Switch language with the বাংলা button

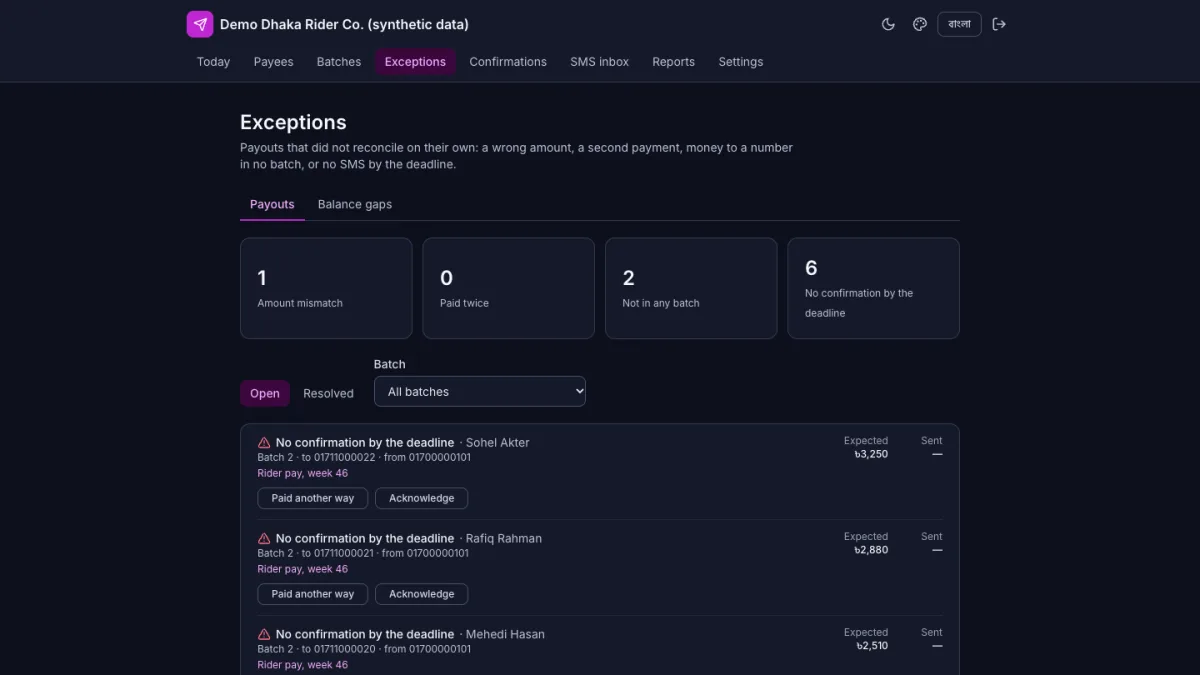[959, 24]
